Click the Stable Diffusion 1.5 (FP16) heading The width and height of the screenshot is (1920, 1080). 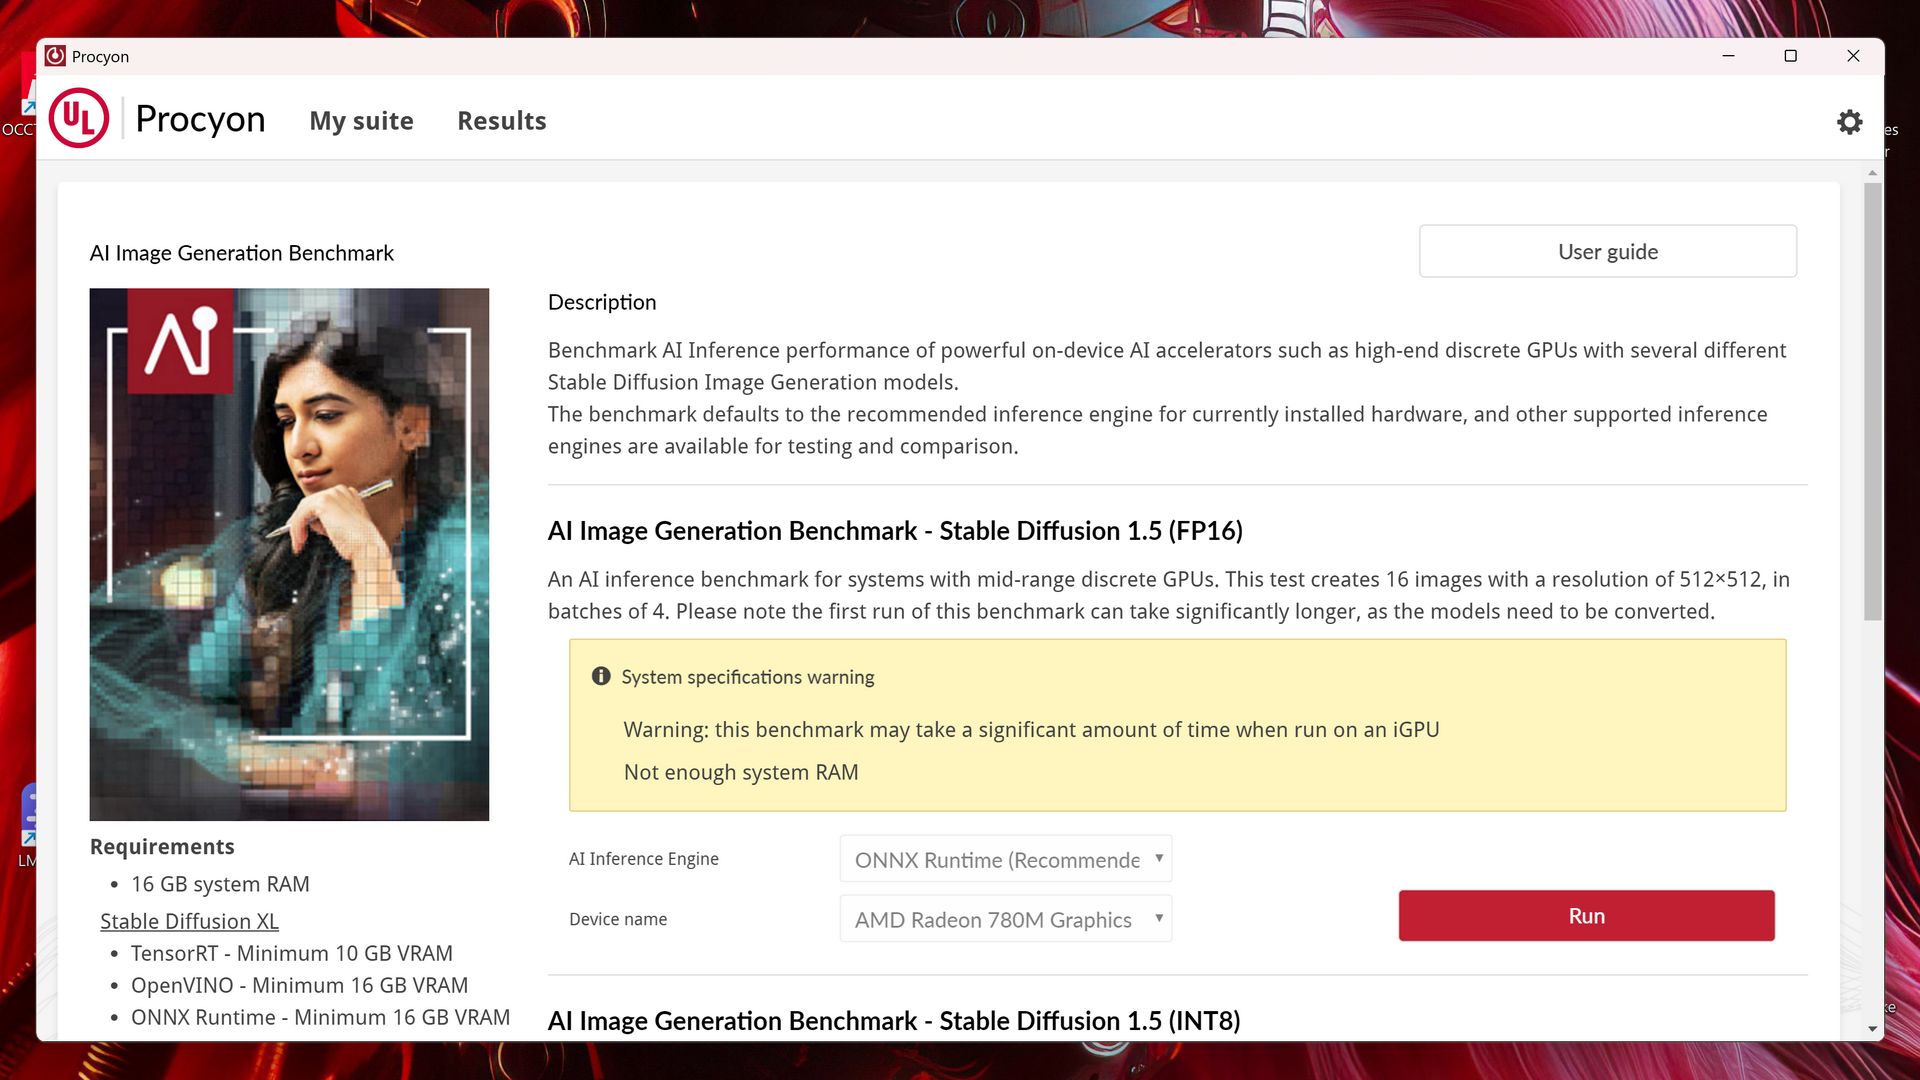click(x=895, y=531)
